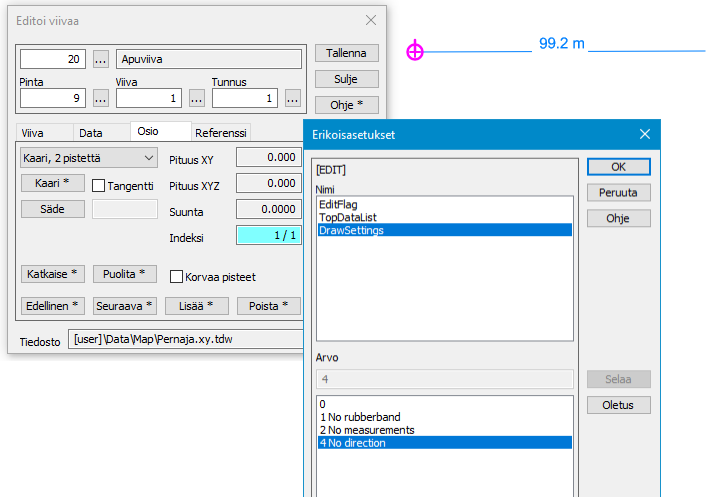Switch to the Data tab
710x497 pixels.
pyautogui.click(x=91, y=132)
